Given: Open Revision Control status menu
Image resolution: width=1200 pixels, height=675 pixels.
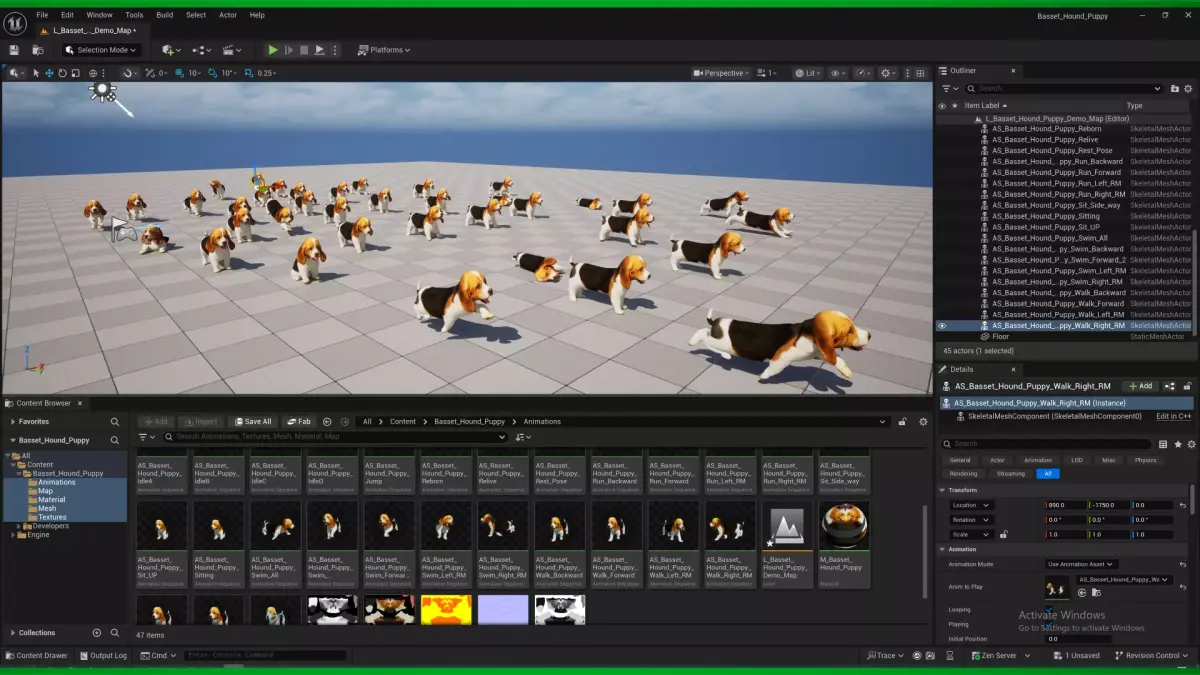Looking at the screenshot, I should point(1152,656).
